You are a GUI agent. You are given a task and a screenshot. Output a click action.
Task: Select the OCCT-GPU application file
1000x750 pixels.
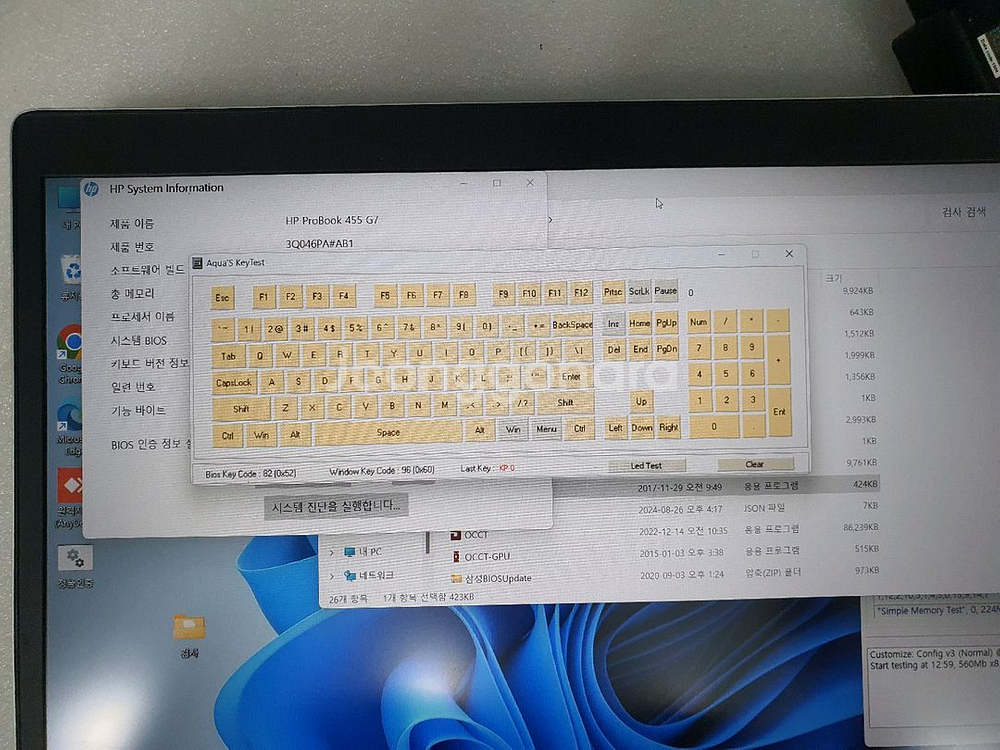[486, 557]
